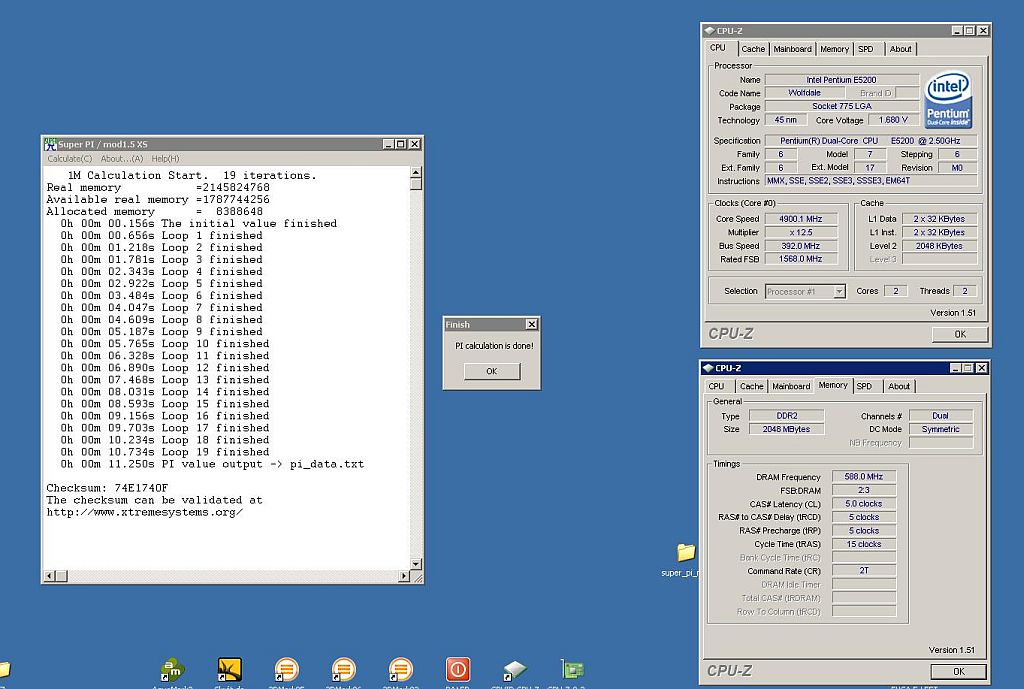The width and height of the screenshot is (1024, 689).
Task: Switch to About tab in lower CPU-Z
Action: click(x=899, y=386)
